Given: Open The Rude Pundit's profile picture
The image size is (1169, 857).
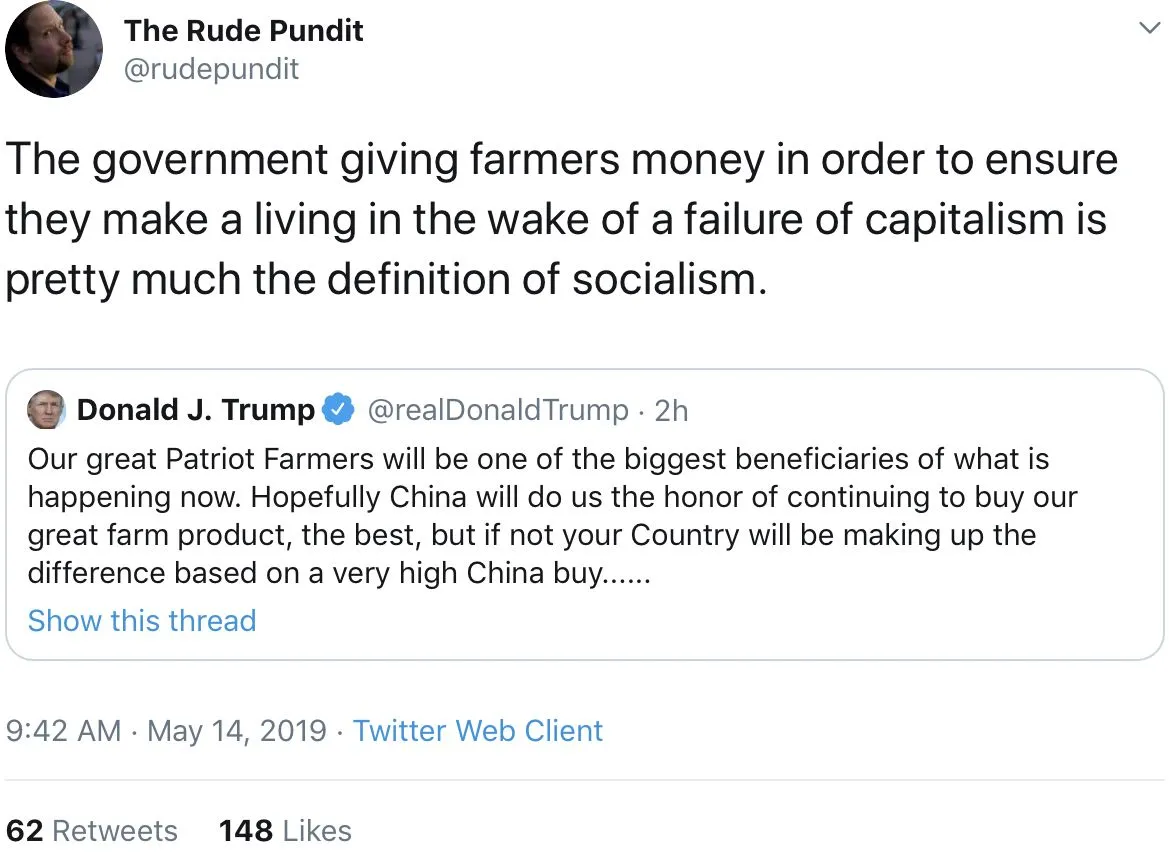Looking at the screenshot, I should [x=54, y=49].
